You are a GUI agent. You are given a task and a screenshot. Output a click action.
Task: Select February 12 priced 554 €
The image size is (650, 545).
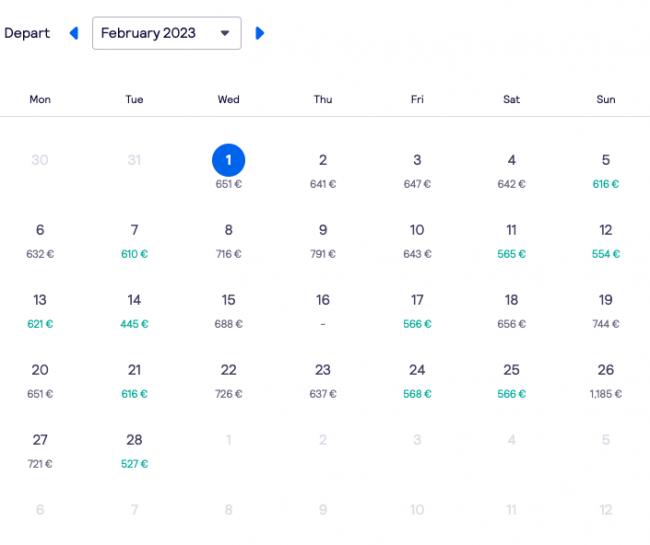point(606,241)
